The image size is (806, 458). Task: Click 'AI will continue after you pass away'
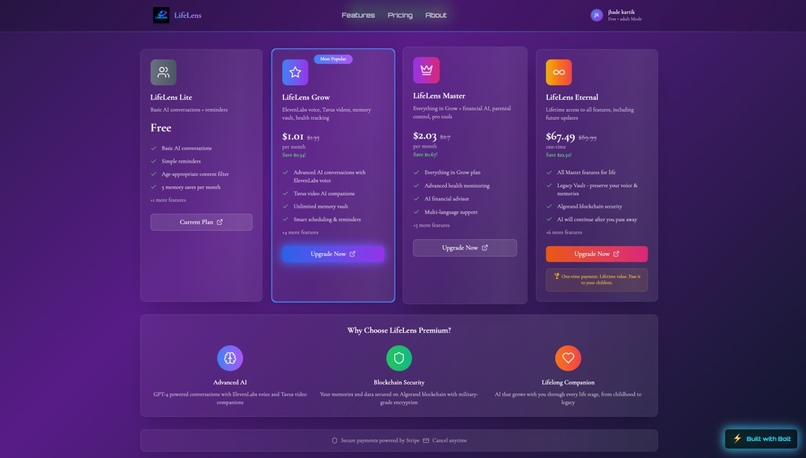click(x=597, y=219)
